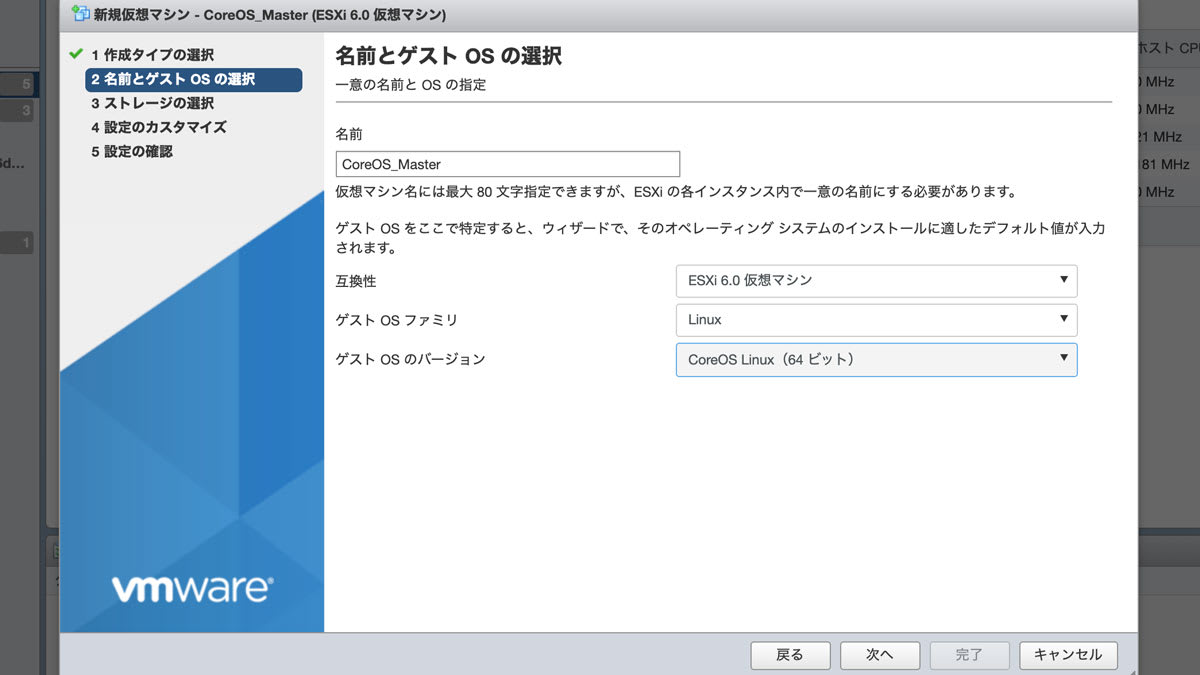Go to step 1 作成タイプの選択
The image size is (1200, 675).
coord(152,55)
